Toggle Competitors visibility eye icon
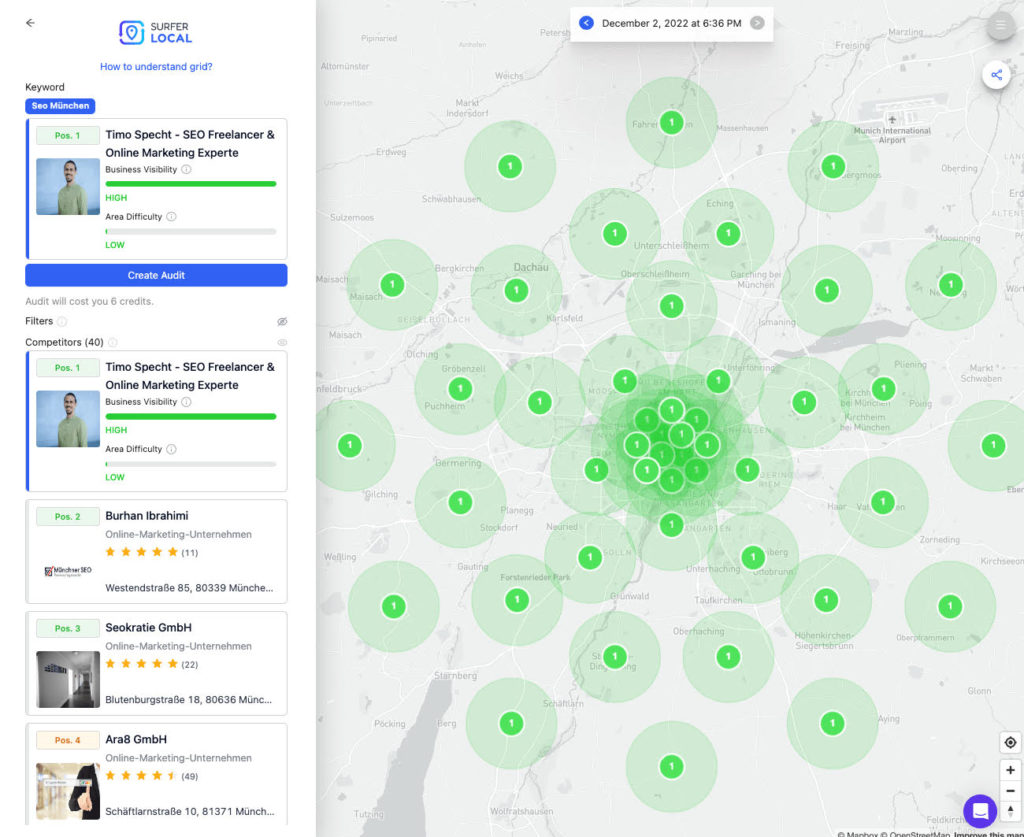Viewport: 1024px width, 837px height. 282,342
